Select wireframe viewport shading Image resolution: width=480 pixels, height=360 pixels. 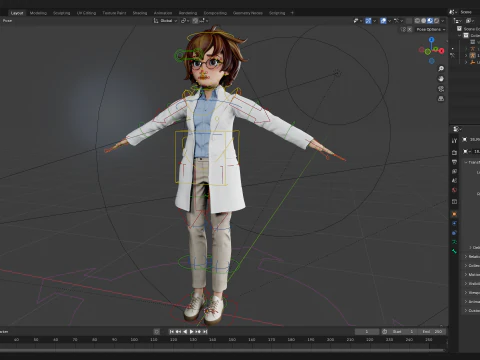click(417, 21)
